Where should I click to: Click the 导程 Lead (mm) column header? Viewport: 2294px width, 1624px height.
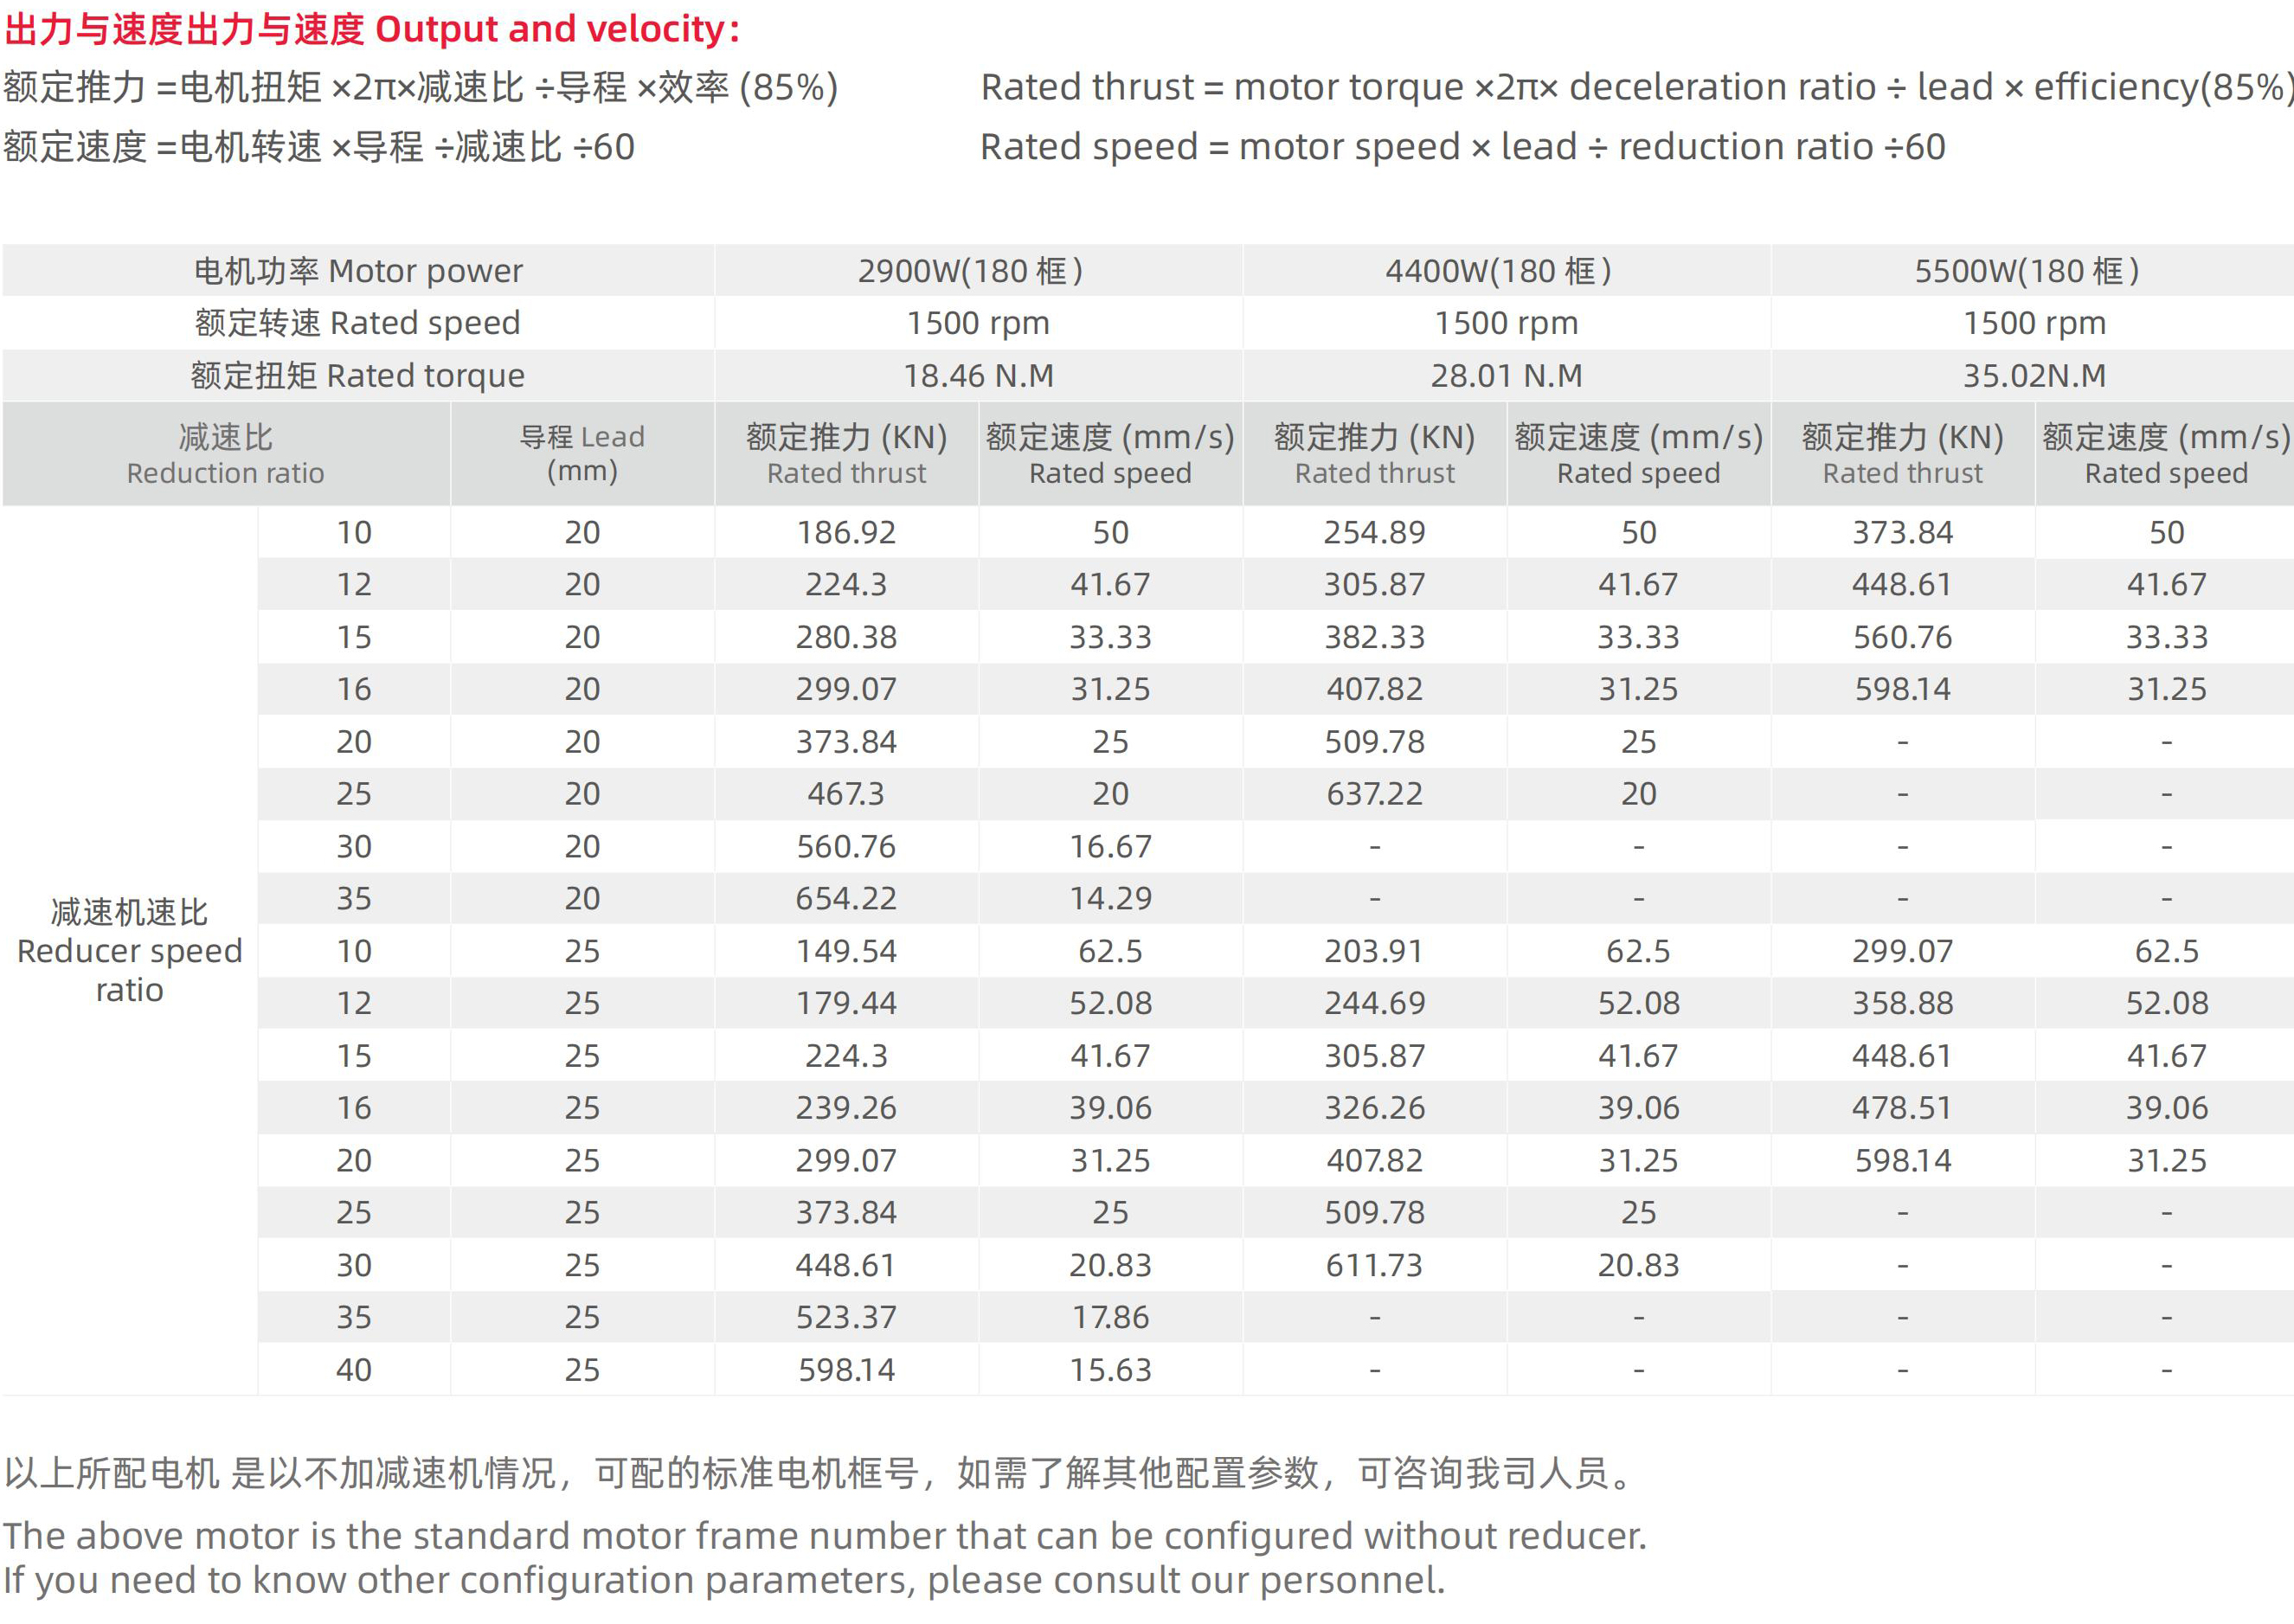tap(582, 453)
